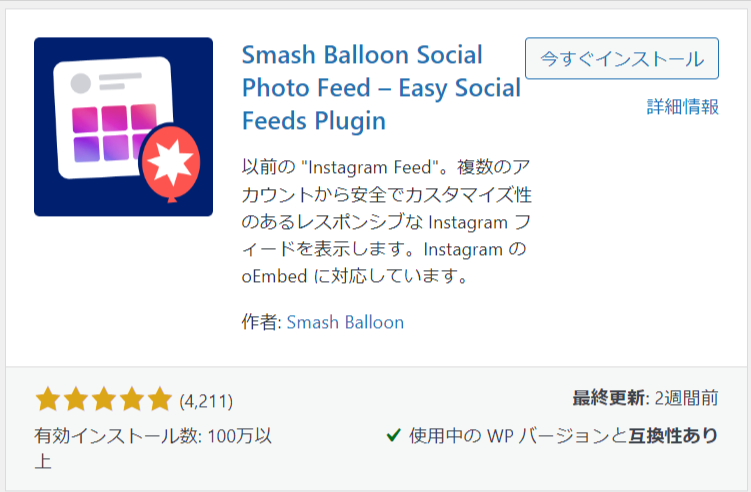The height and width of the screenshot is (492, 751).
Task: Open the Smash Balloon author link
Action: click(x=345, y=322)
